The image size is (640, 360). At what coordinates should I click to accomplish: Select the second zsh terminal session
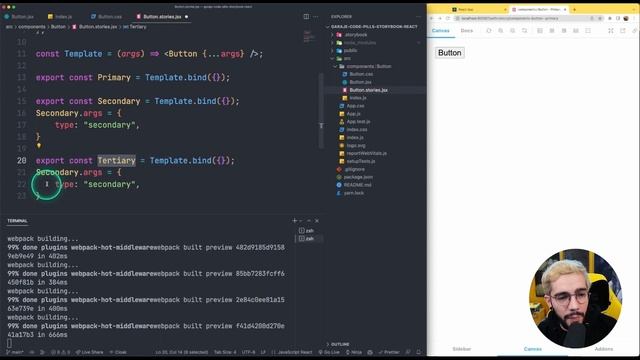pos(307,238)
